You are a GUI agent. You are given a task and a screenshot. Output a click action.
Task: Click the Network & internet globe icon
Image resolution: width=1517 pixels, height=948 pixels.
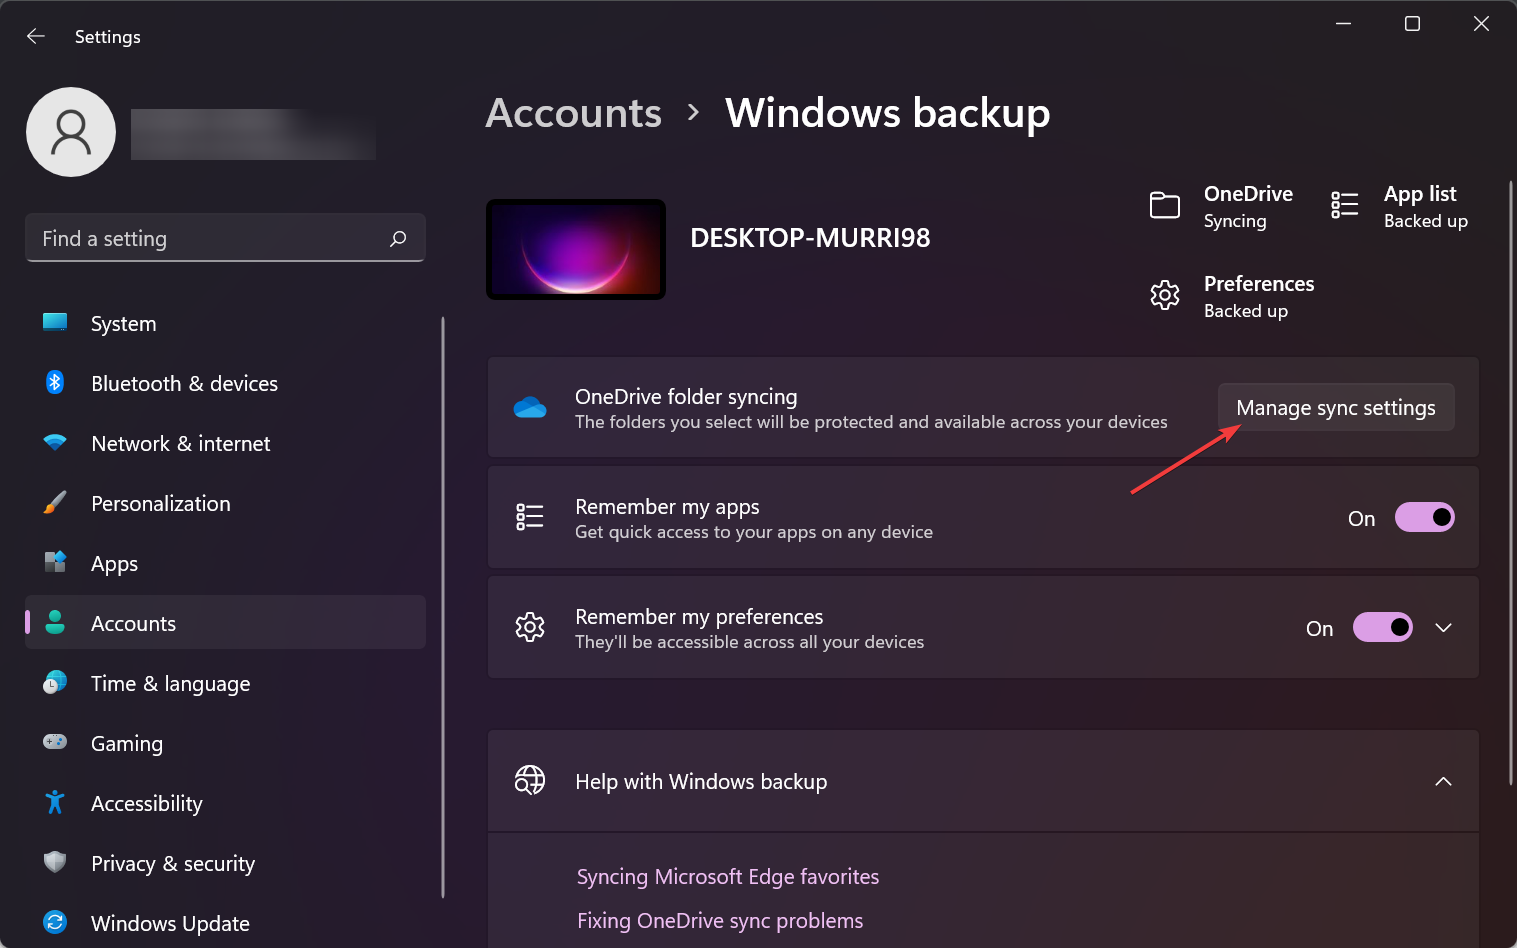click(x=54, y=442)
